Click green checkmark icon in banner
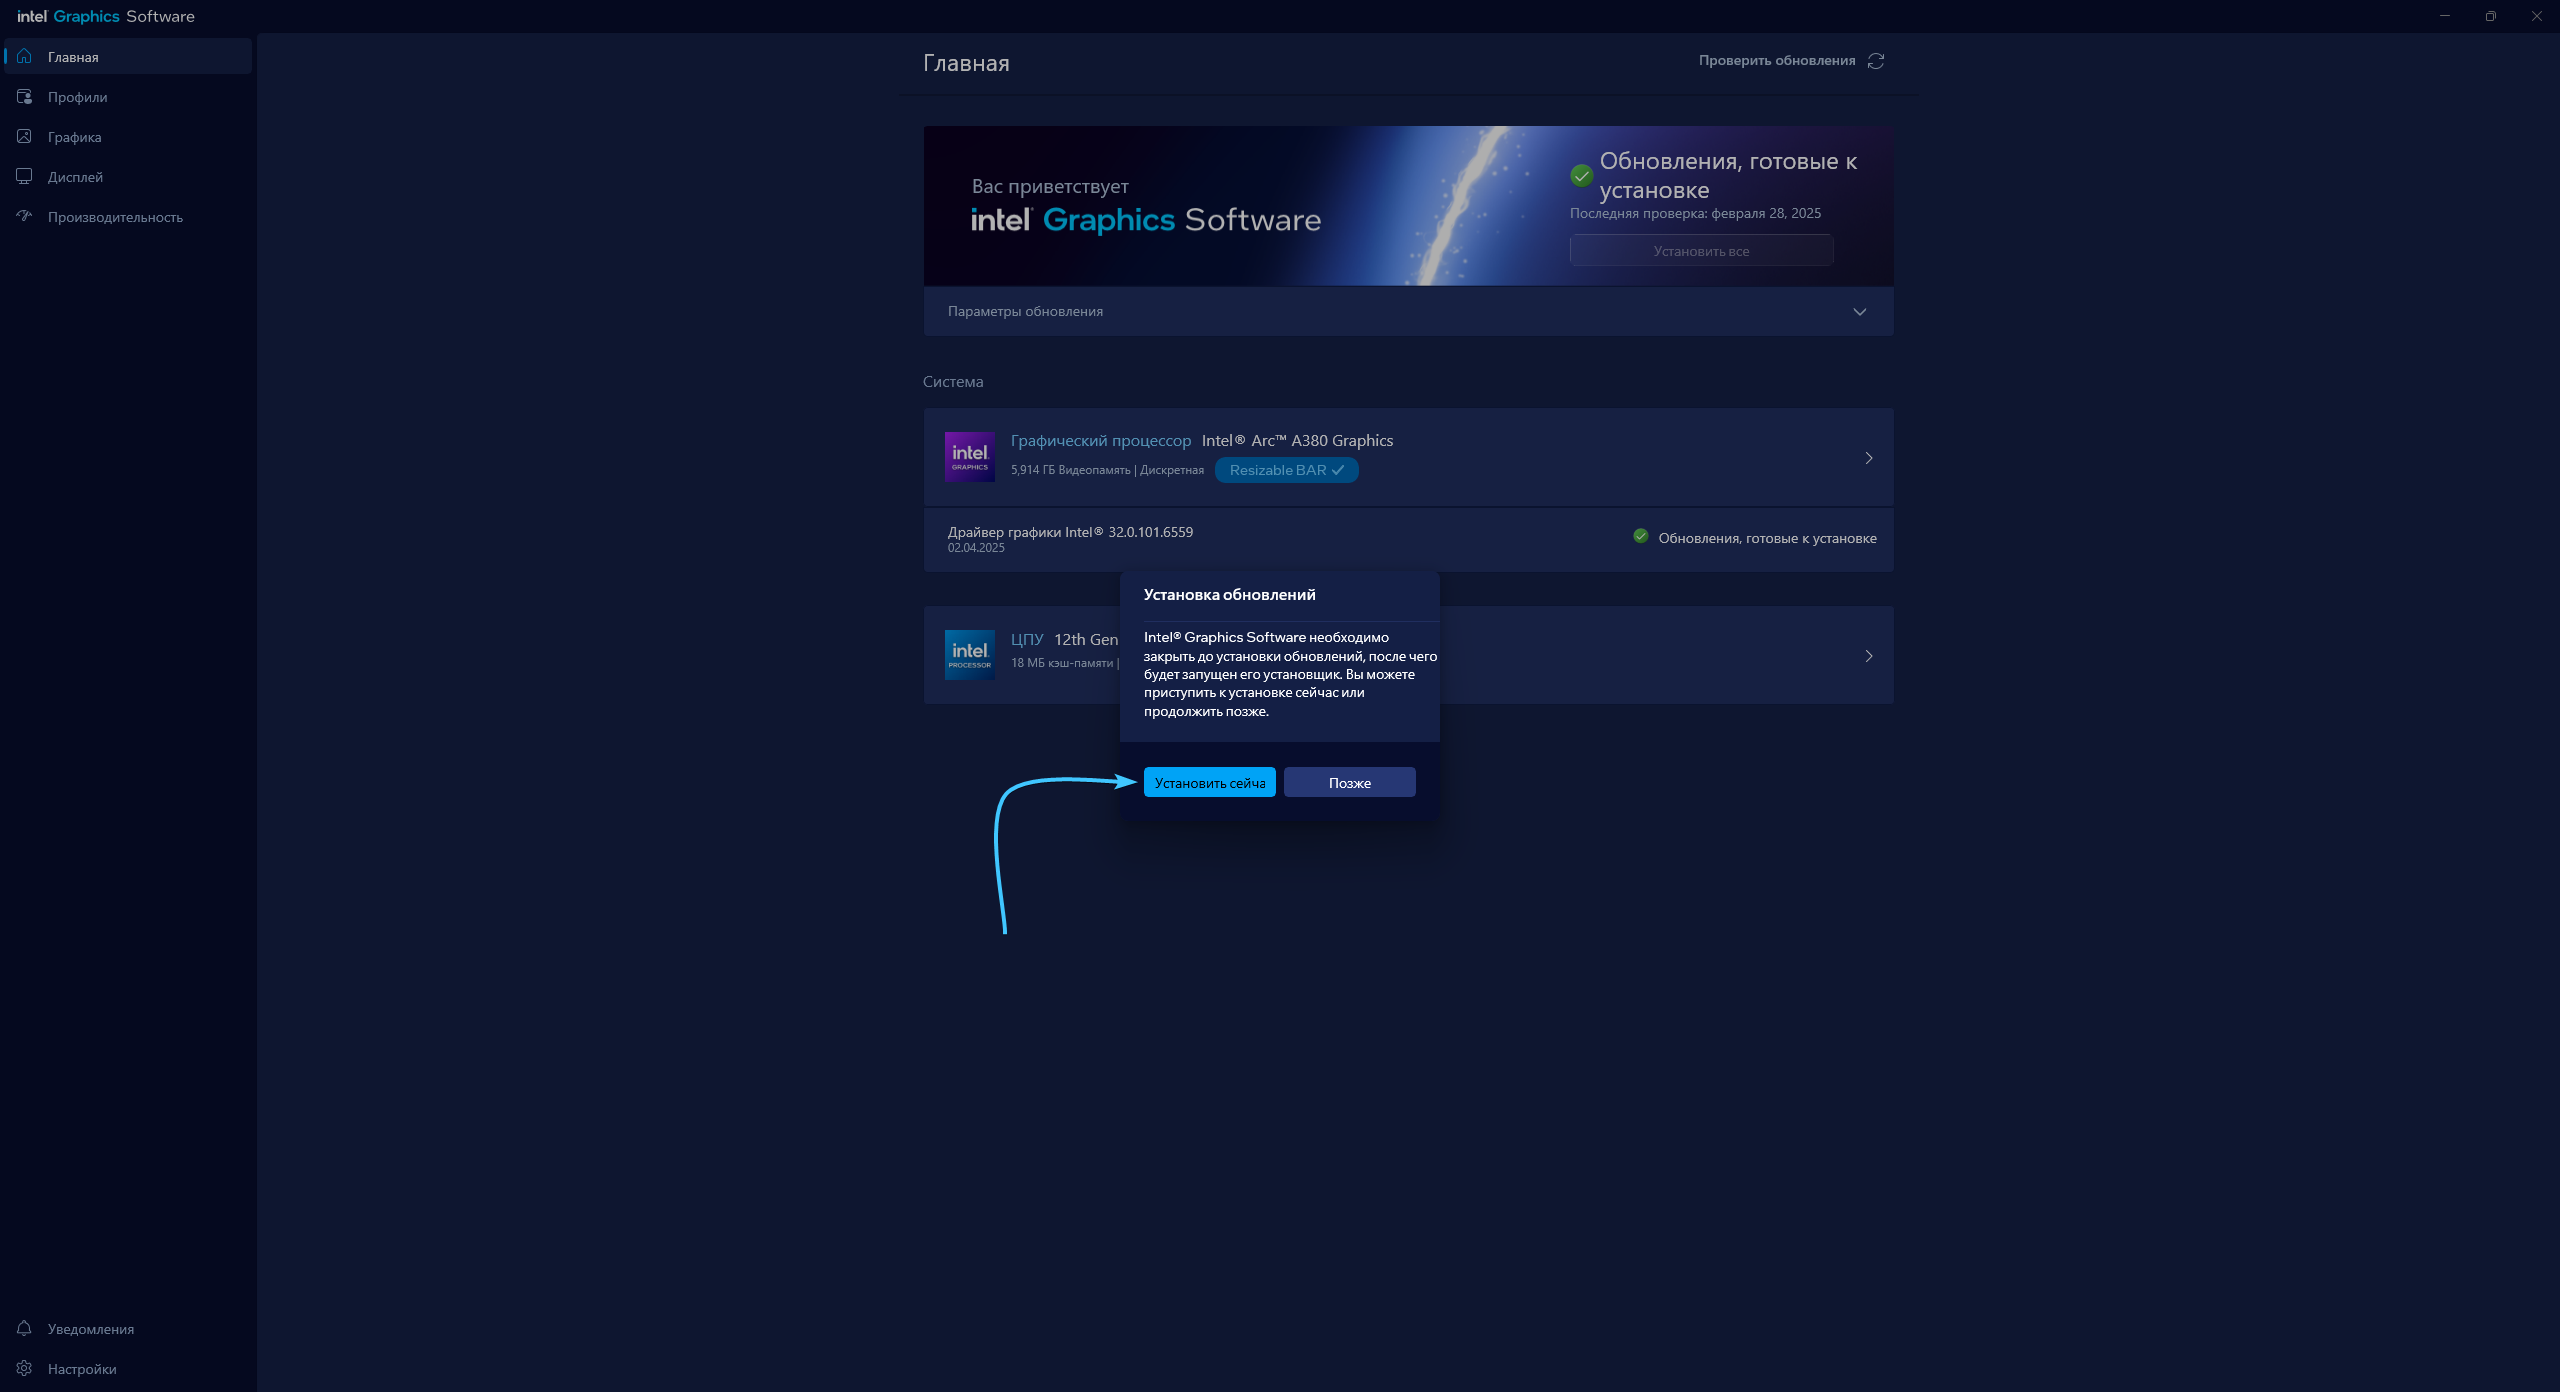 click(1581, 176)
